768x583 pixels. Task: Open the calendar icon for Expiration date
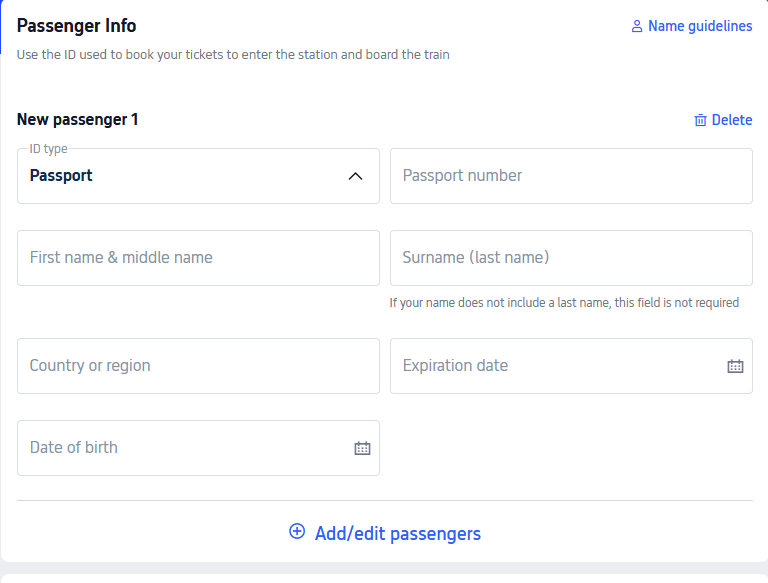coord(735,366)
